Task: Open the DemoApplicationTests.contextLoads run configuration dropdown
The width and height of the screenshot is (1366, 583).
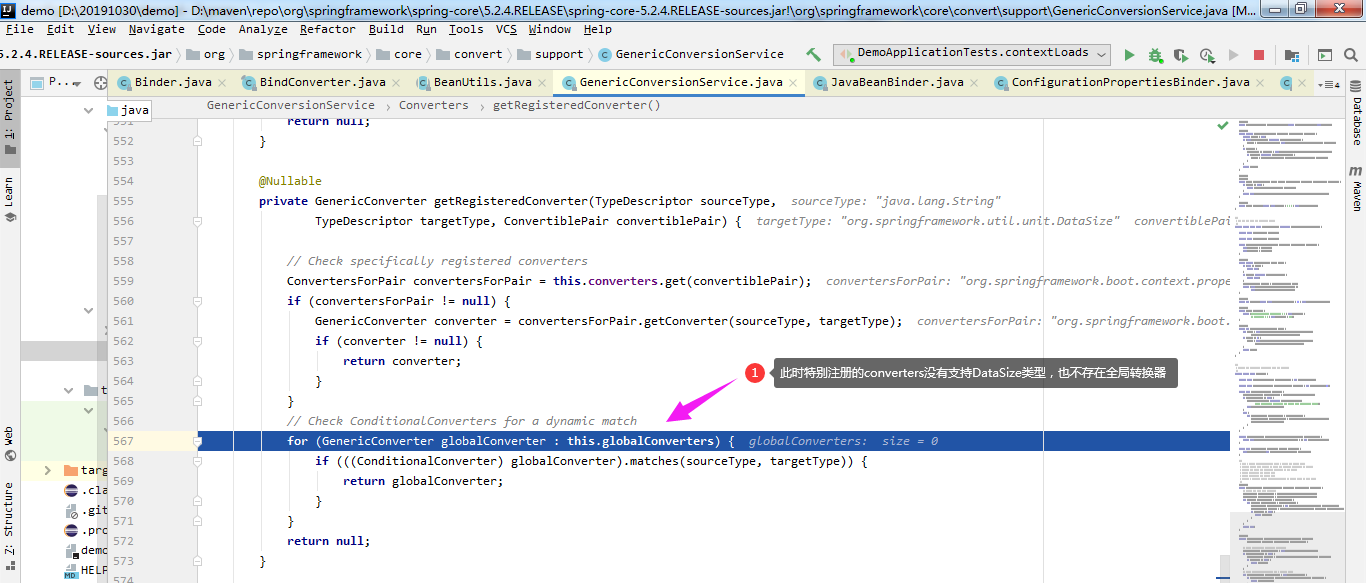Action: pyautogui.click(x=973, y=54)
